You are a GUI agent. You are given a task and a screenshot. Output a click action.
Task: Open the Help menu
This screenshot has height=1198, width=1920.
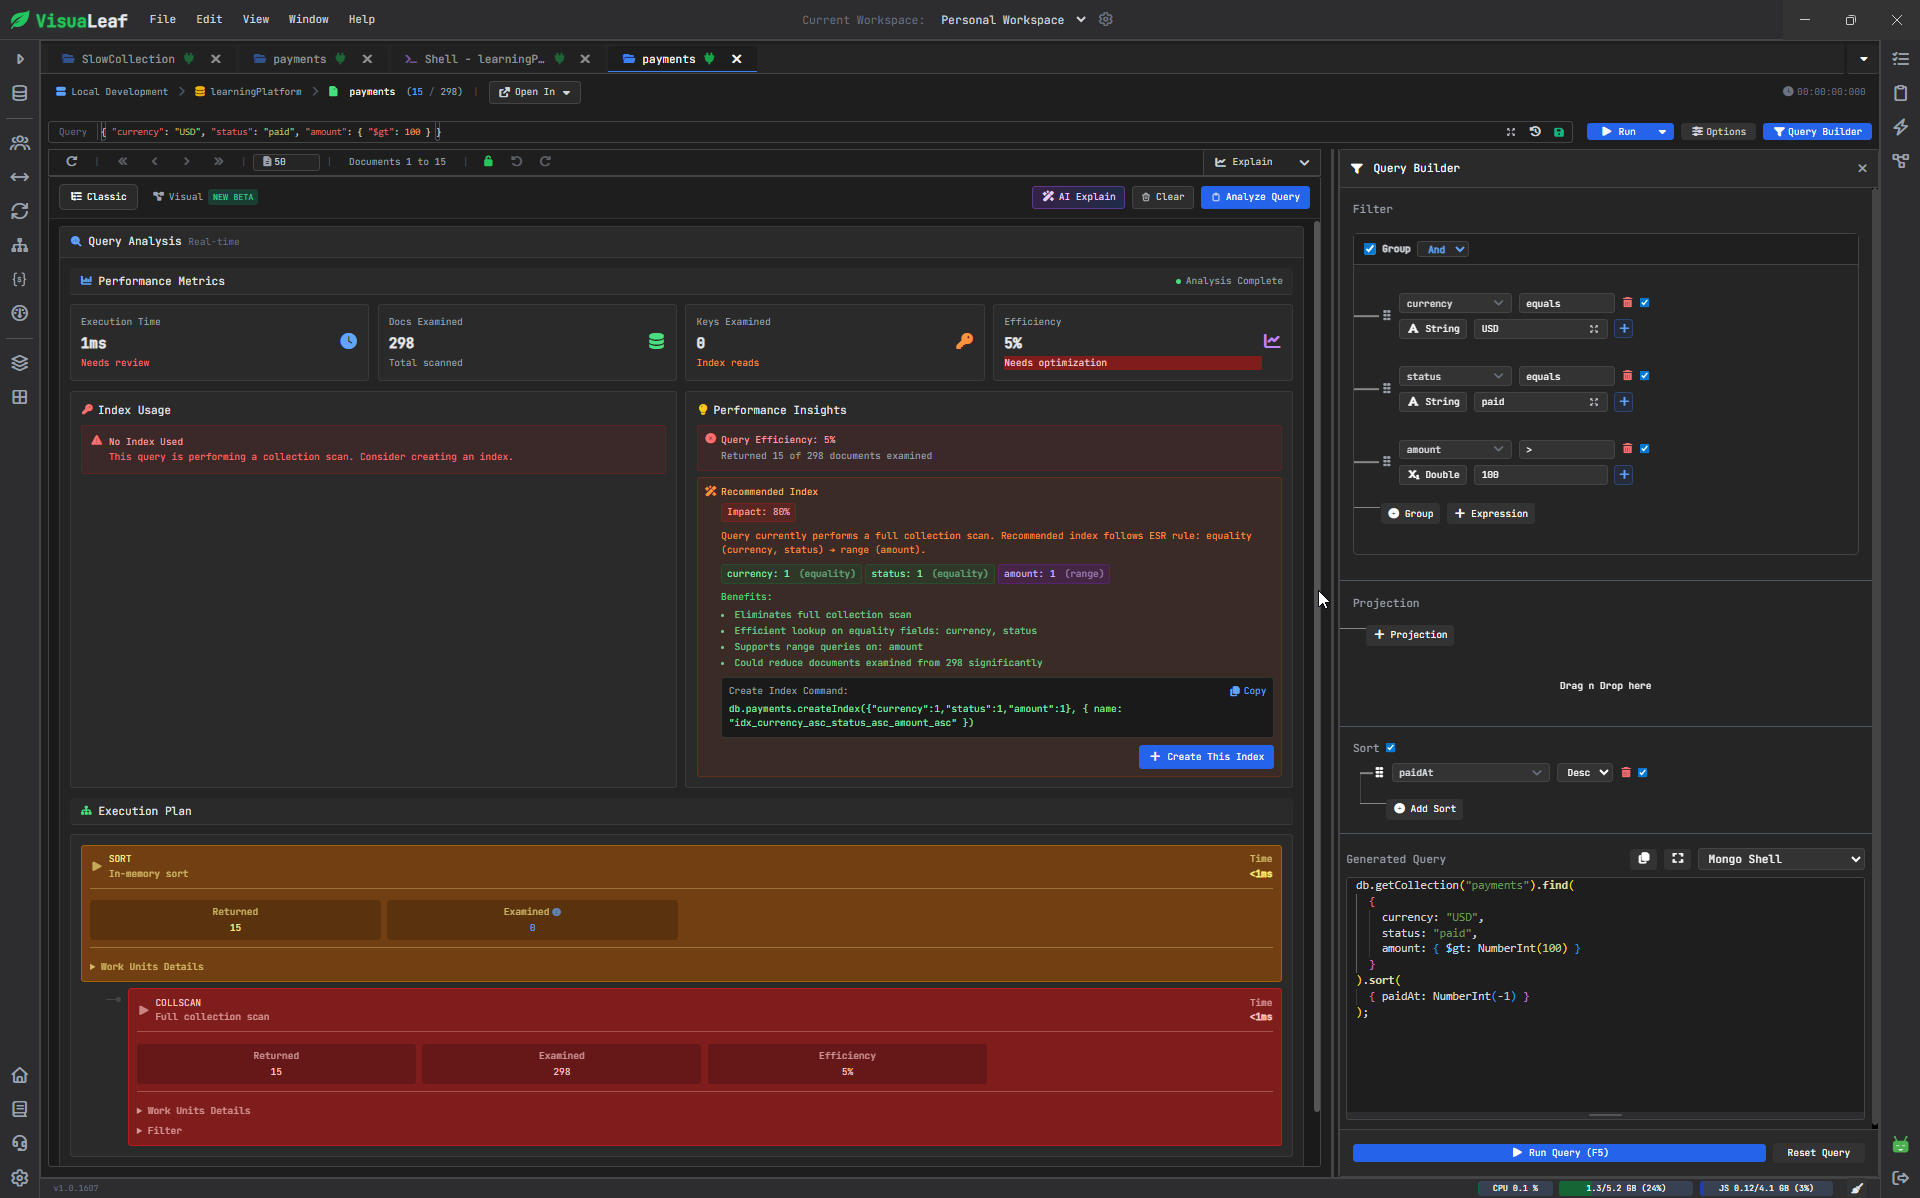(x=362, y=19)
